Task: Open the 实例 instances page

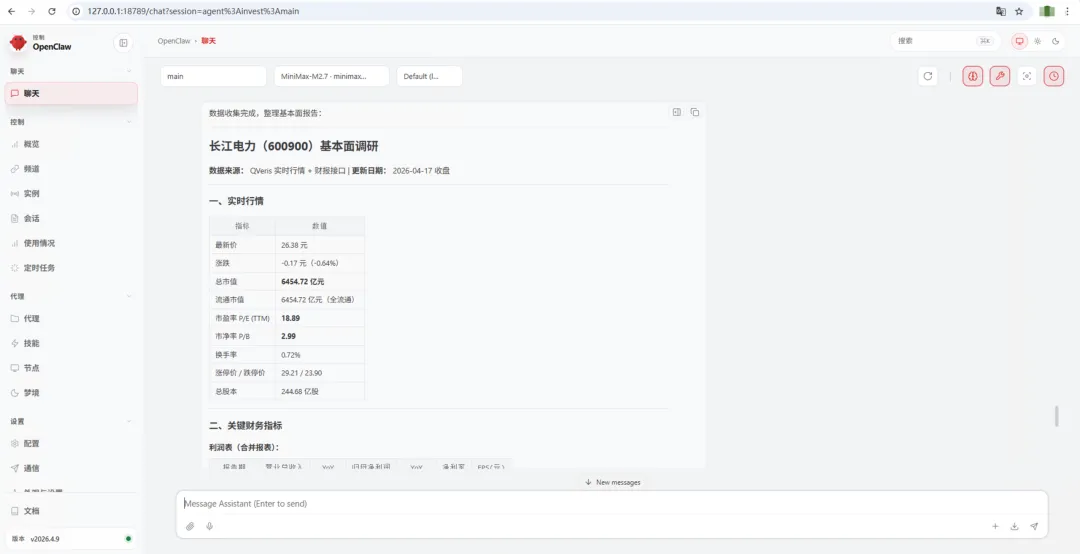Action: (71, 194)
